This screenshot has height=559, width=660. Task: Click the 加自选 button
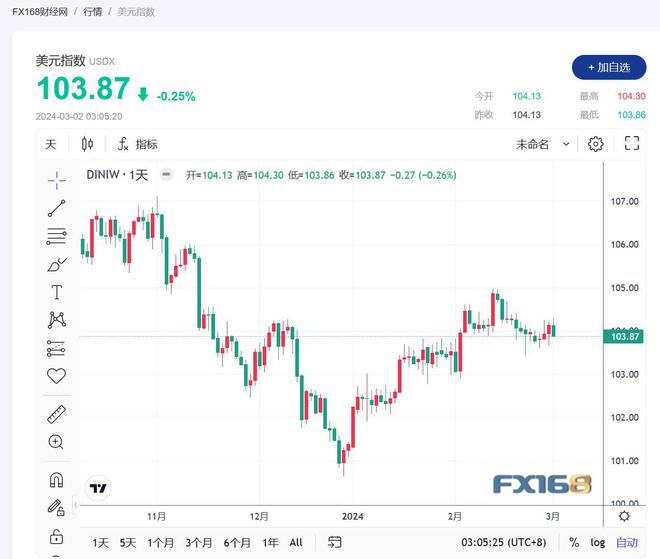(609, 67)
